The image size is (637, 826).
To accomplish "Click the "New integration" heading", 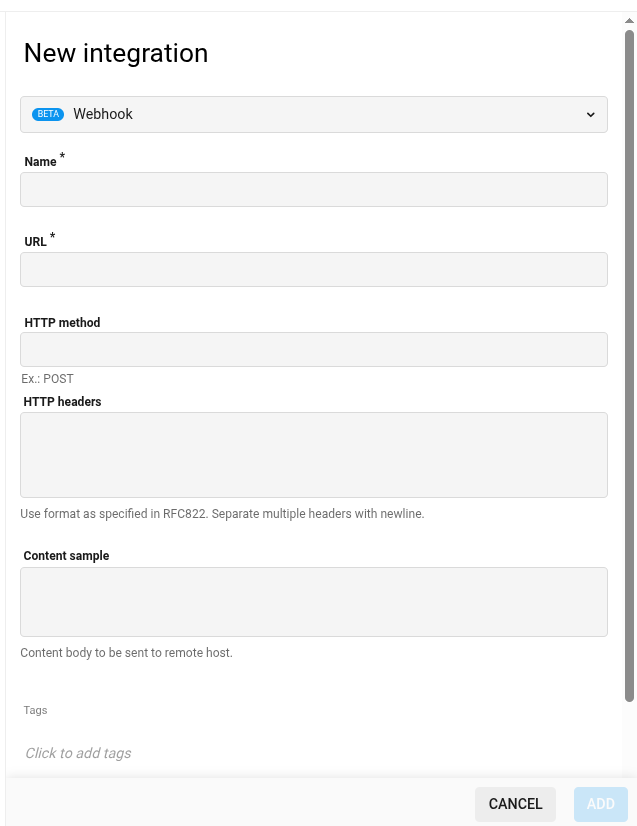I will coord(115,53).
